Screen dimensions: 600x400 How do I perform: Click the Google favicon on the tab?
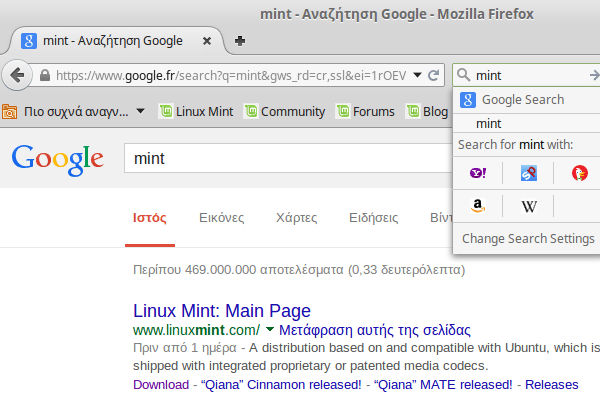pyautogui.click(x=29, y=41)
